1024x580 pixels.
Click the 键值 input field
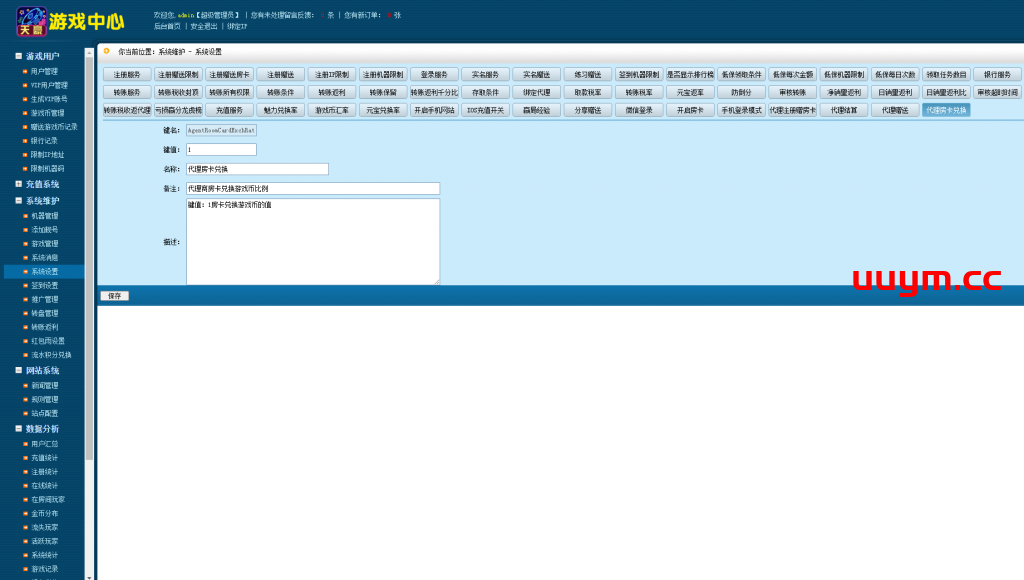click(x=221, y=149)
